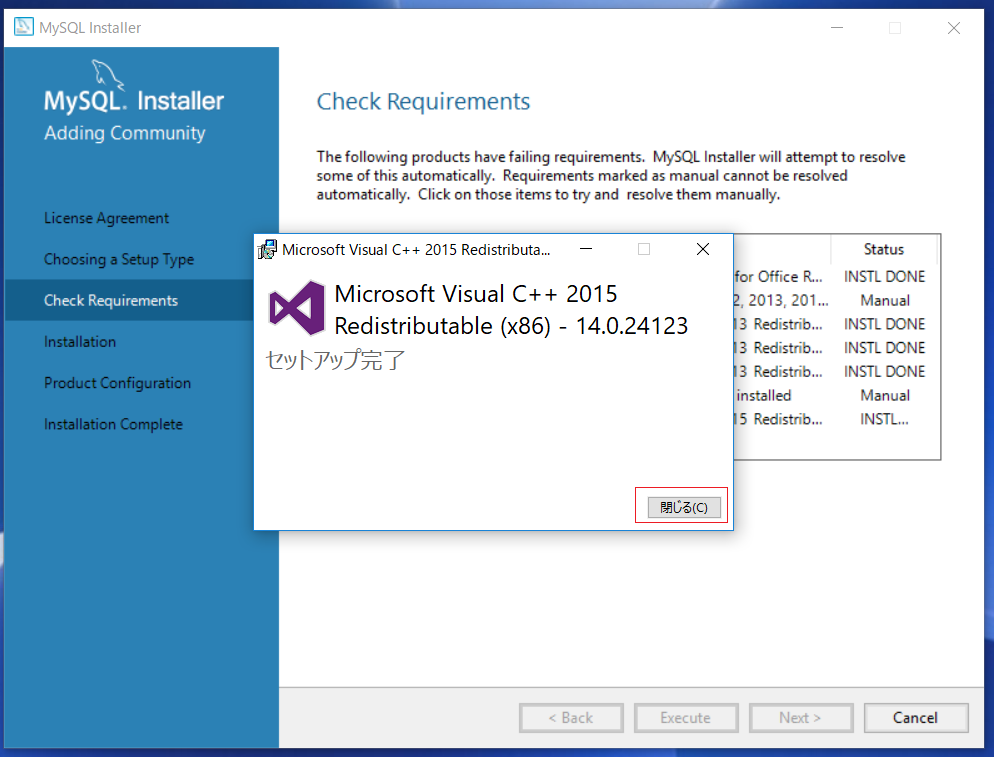Click the Cancel button in MySQL Installer
The height and width of the screenshot is (757, 994).
pyautogui.click(x=915, y=718)
